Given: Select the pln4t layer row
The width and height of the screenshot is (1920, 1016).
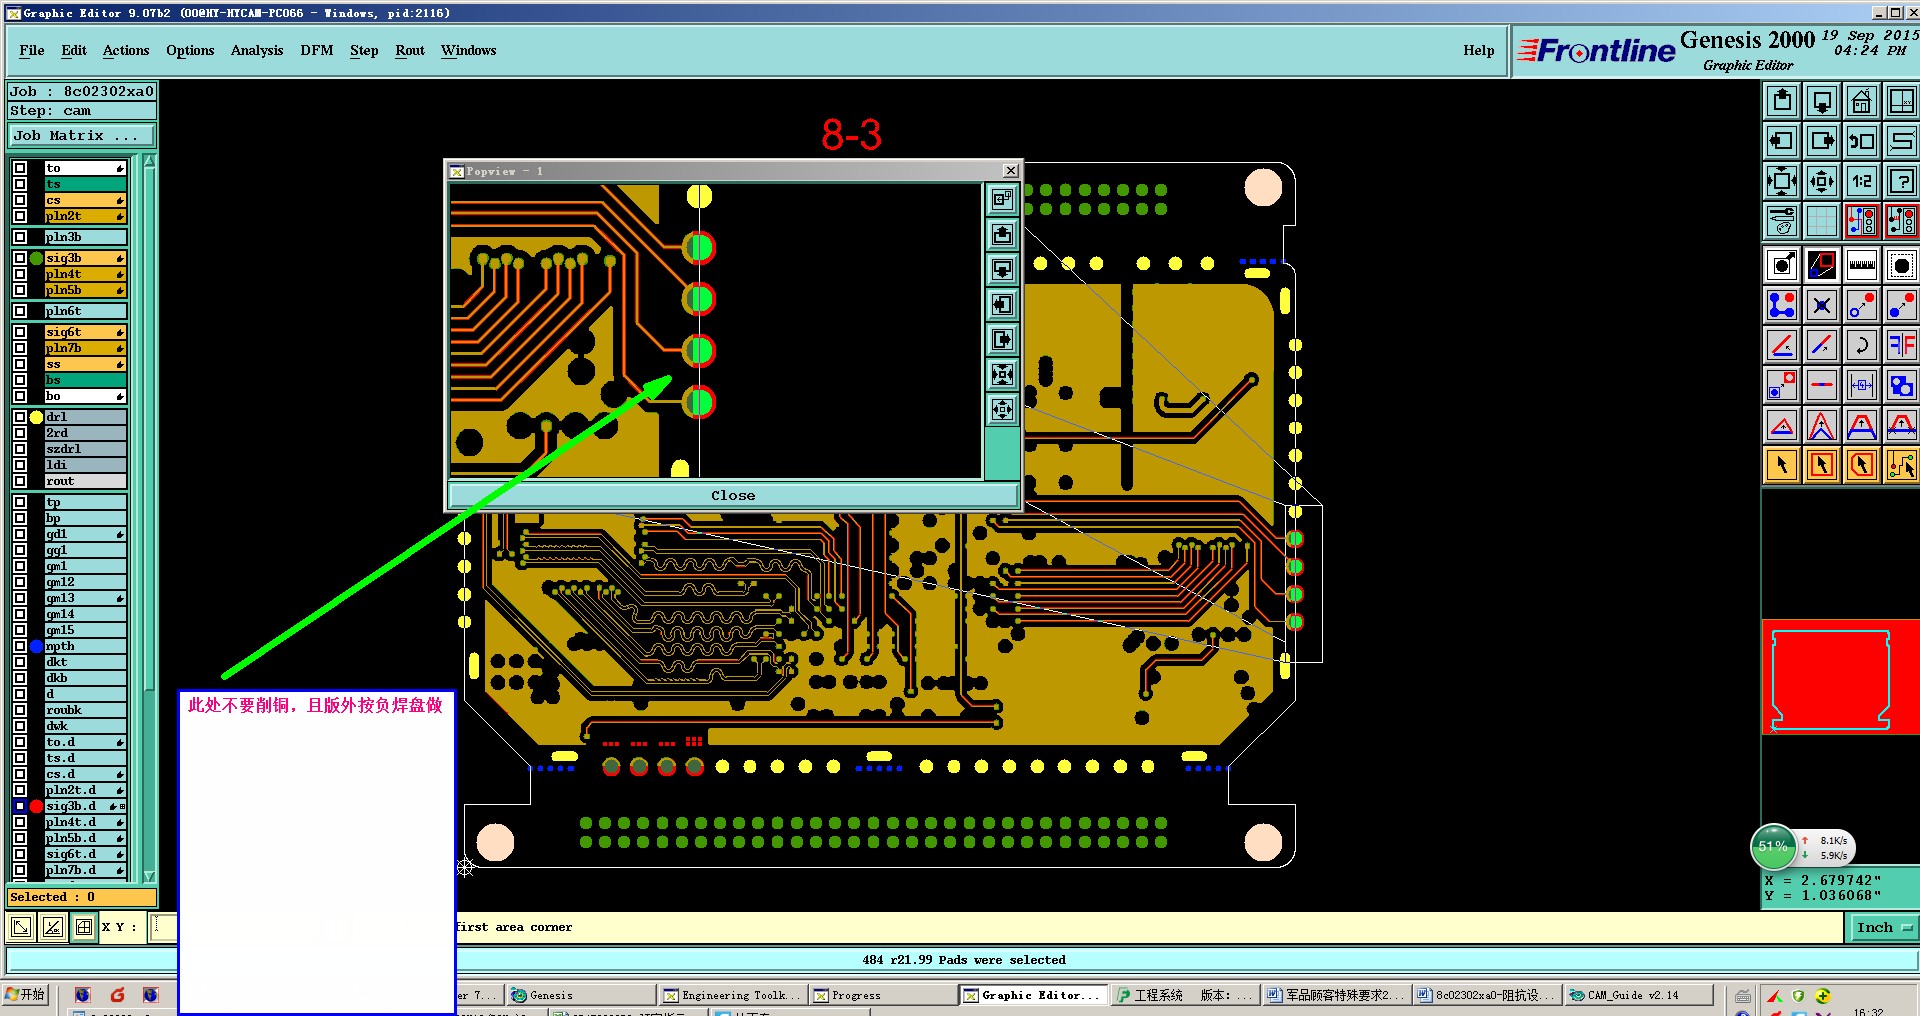Looking at the screenshot, I should (85, 274).
